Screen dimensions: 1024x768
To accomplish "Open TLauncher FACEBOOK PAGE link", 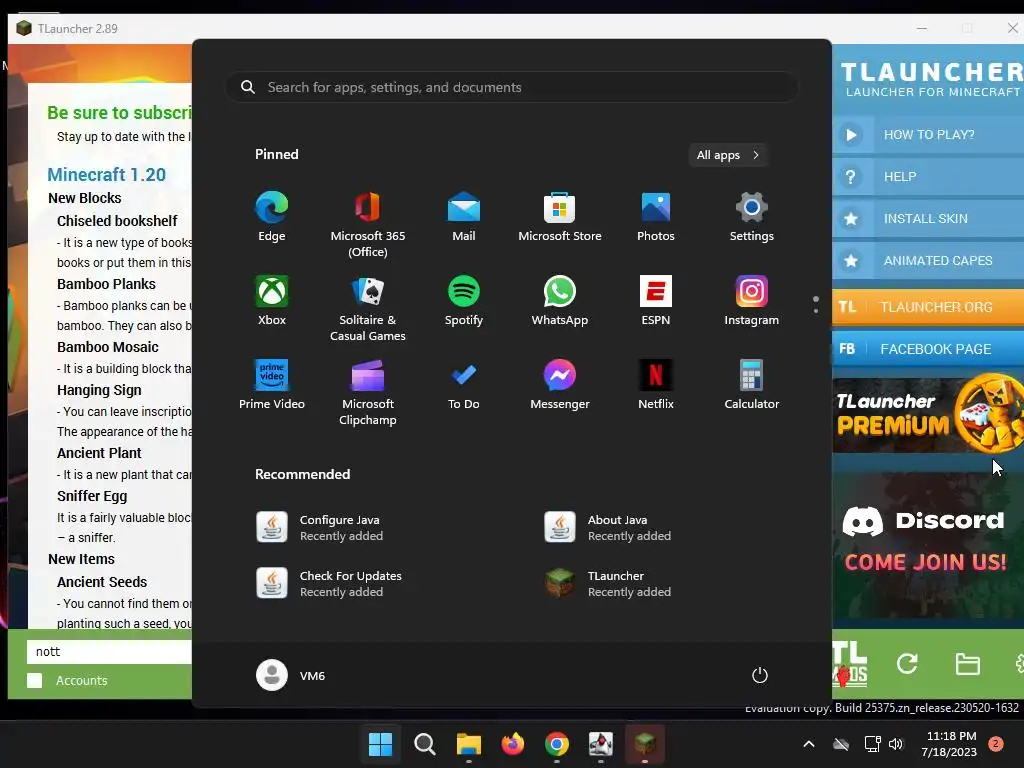I will 927,349.
